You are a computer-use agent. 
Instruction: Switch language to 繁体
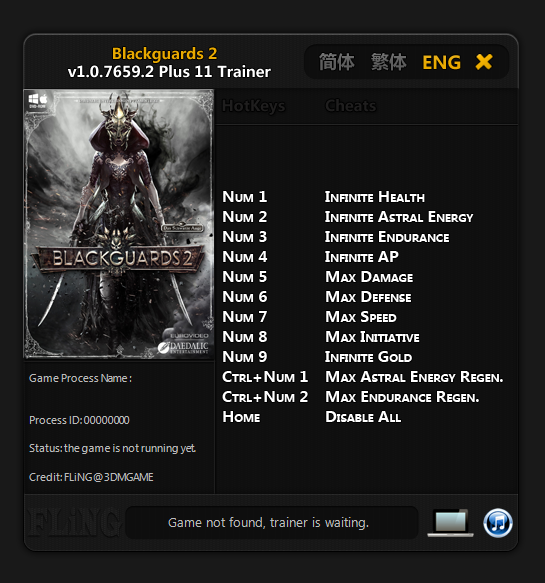point(389,62)
